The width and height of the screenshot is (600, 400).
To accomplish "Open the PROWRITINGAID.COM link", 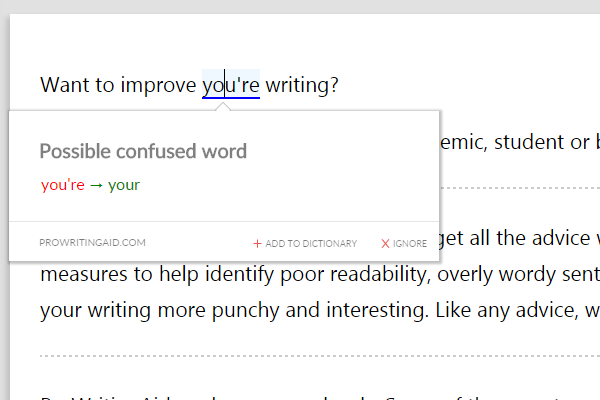I will (x=92, y=243).
